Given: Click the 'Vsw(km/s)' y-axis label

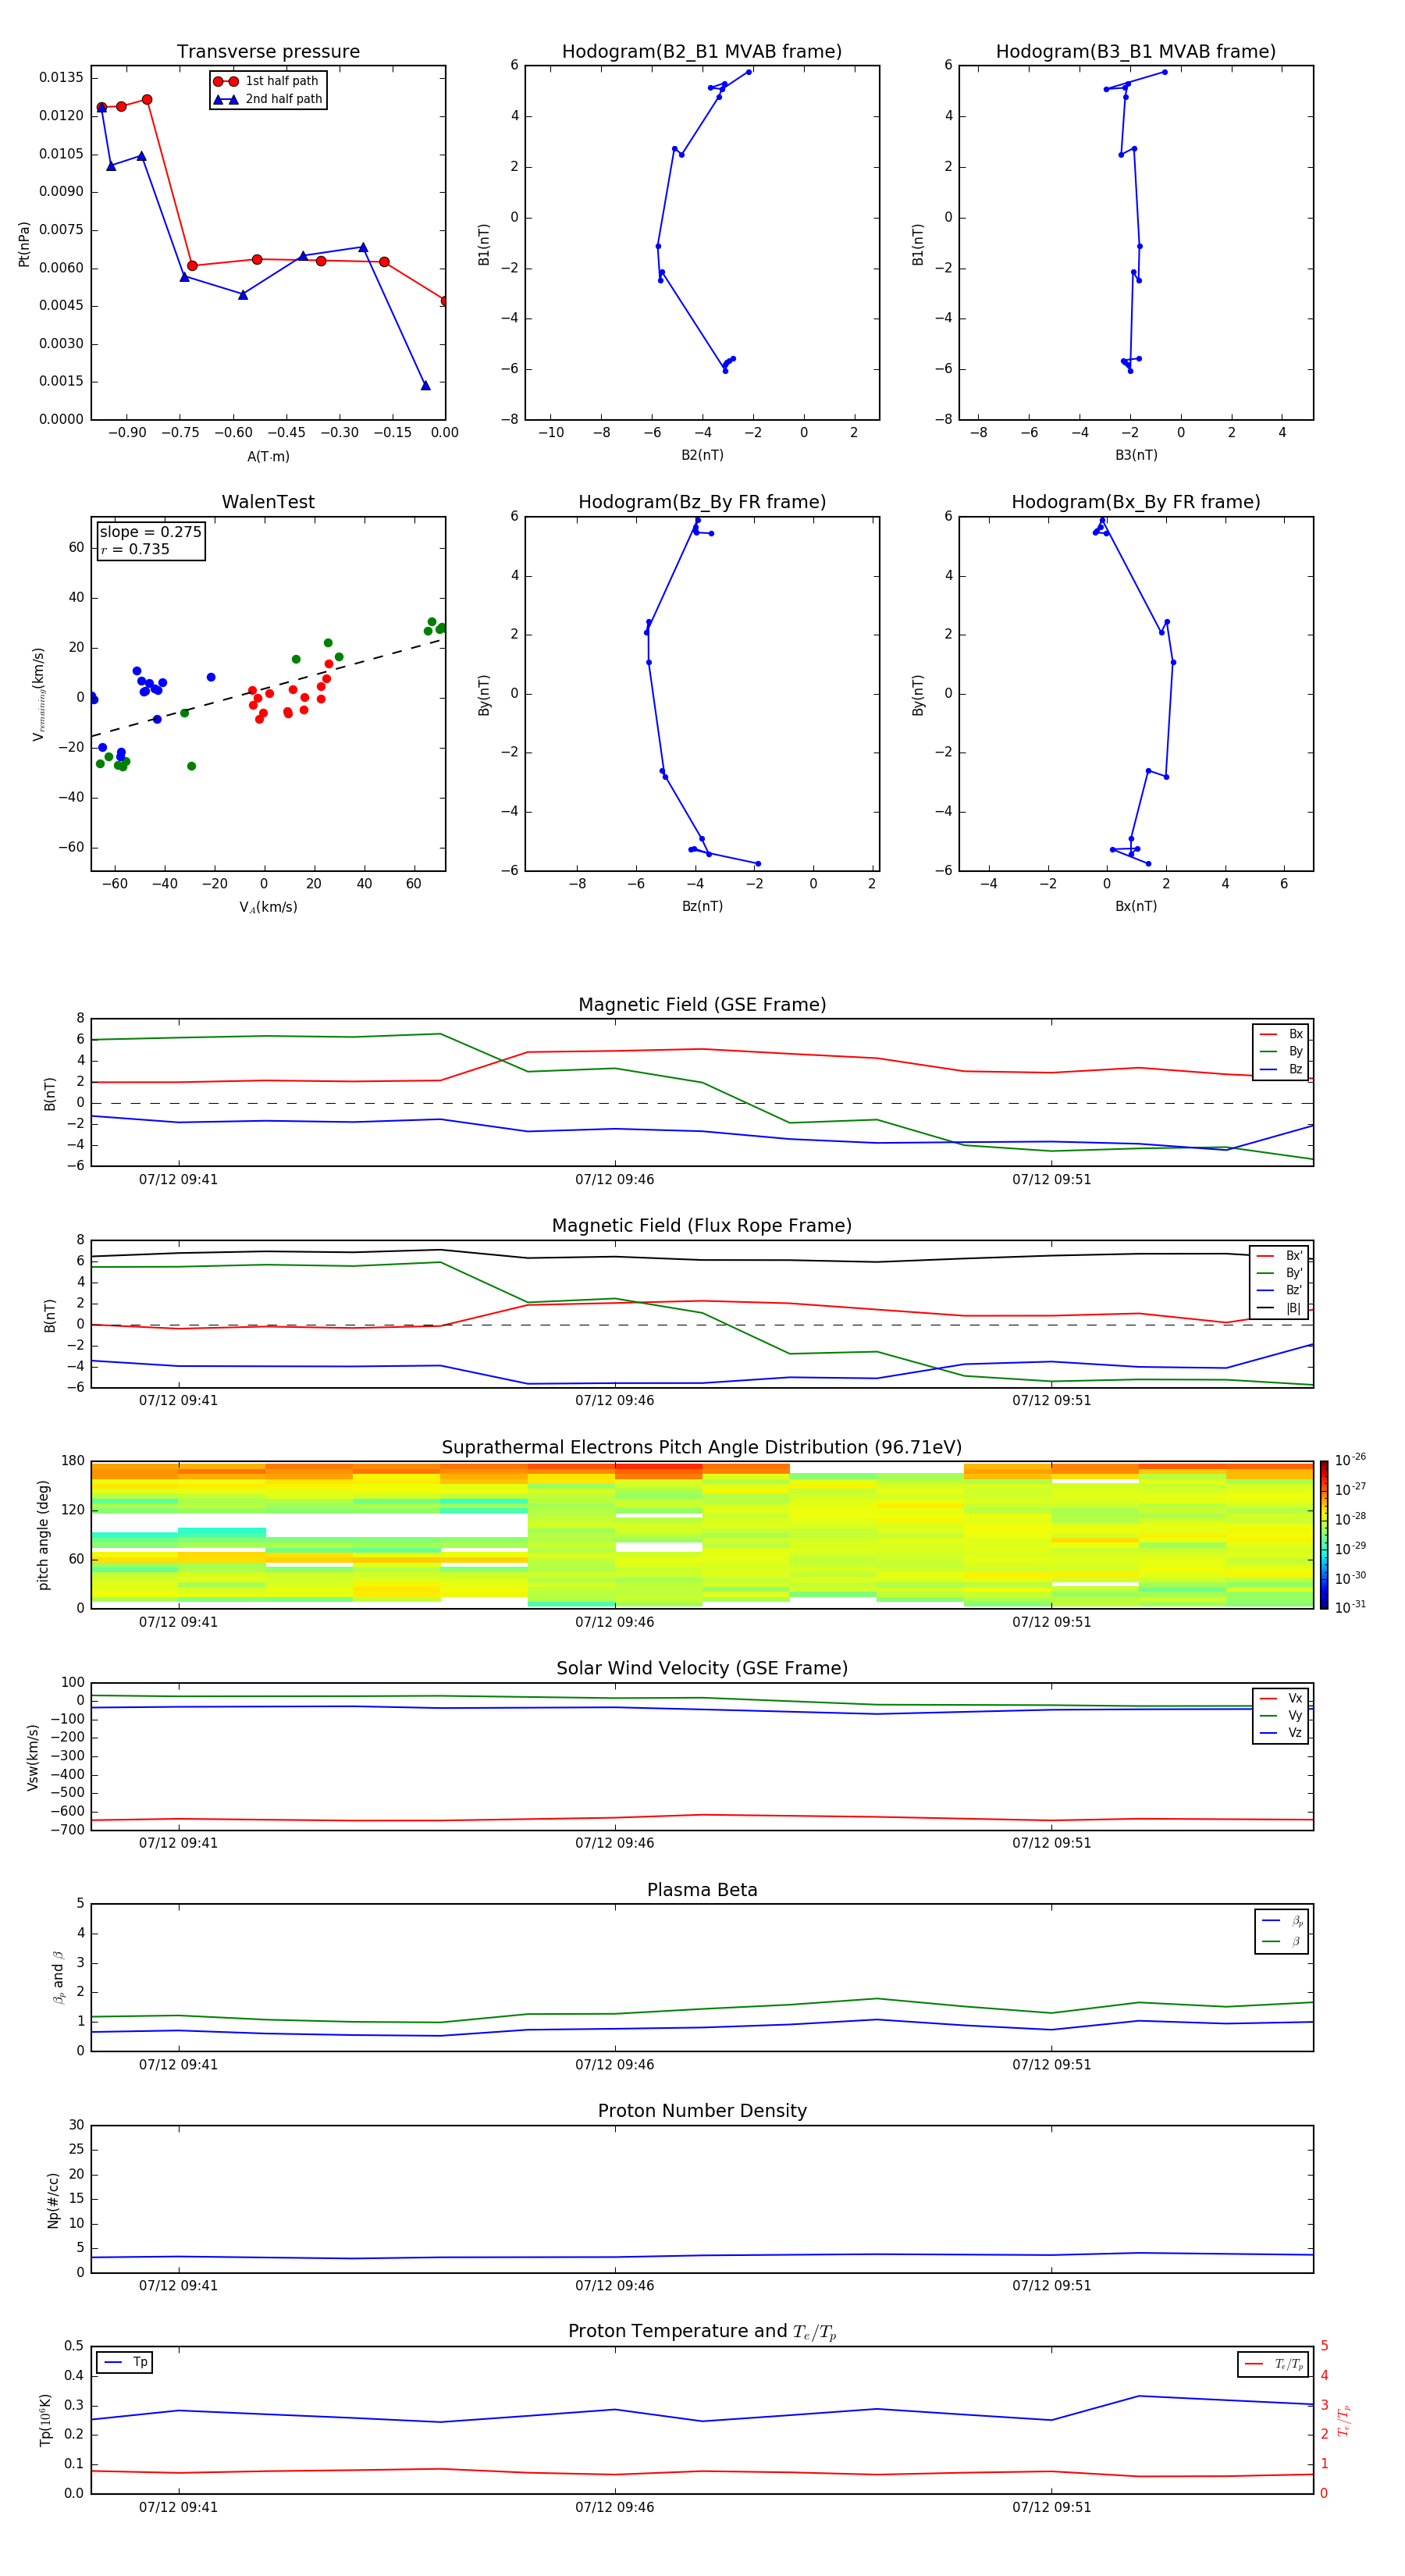Looking at the screenshot, I should click(33, 1757).
